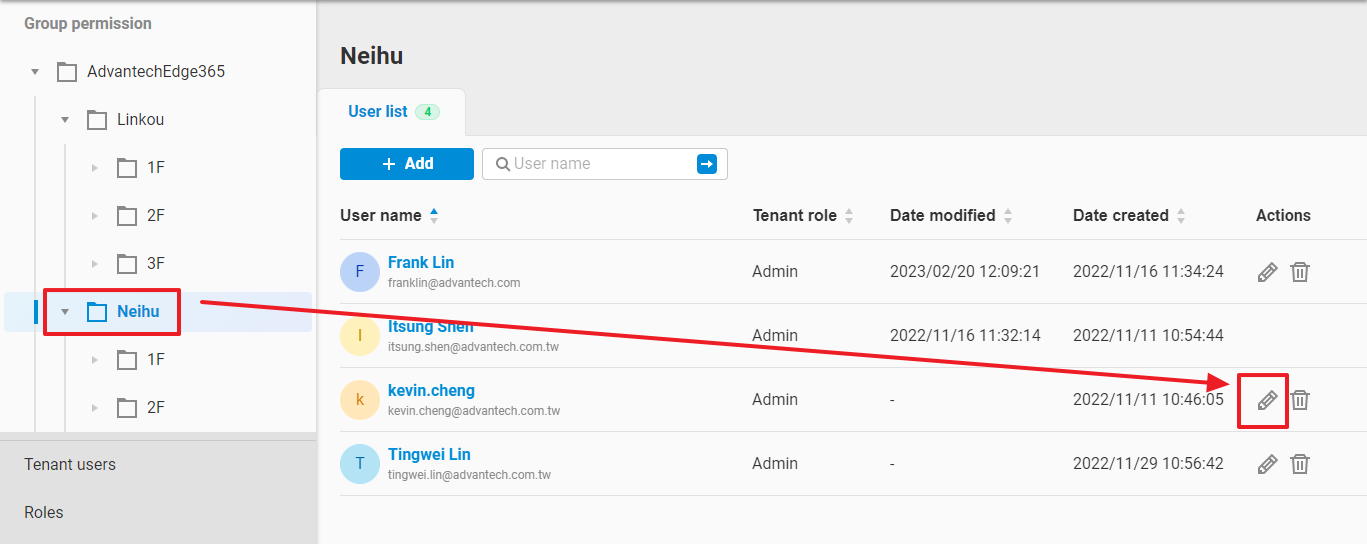Screen dimensions: 1367x544
Task: Edit Tingwei Lin with the pencil icon
Action: pyautogui.click(x=1267, y=464)
